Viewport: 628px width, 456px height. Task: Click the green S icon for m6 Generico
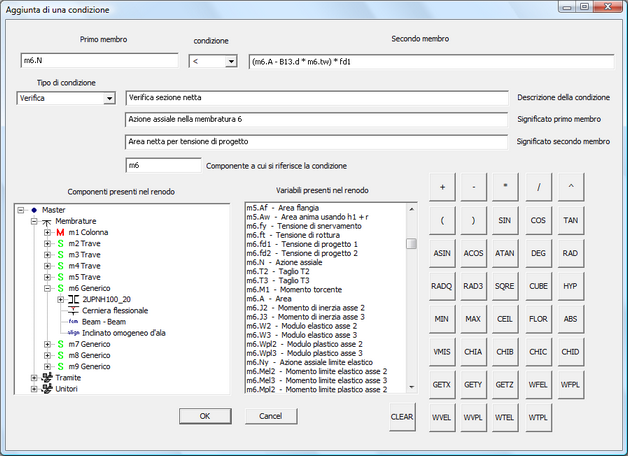[60, 288]
